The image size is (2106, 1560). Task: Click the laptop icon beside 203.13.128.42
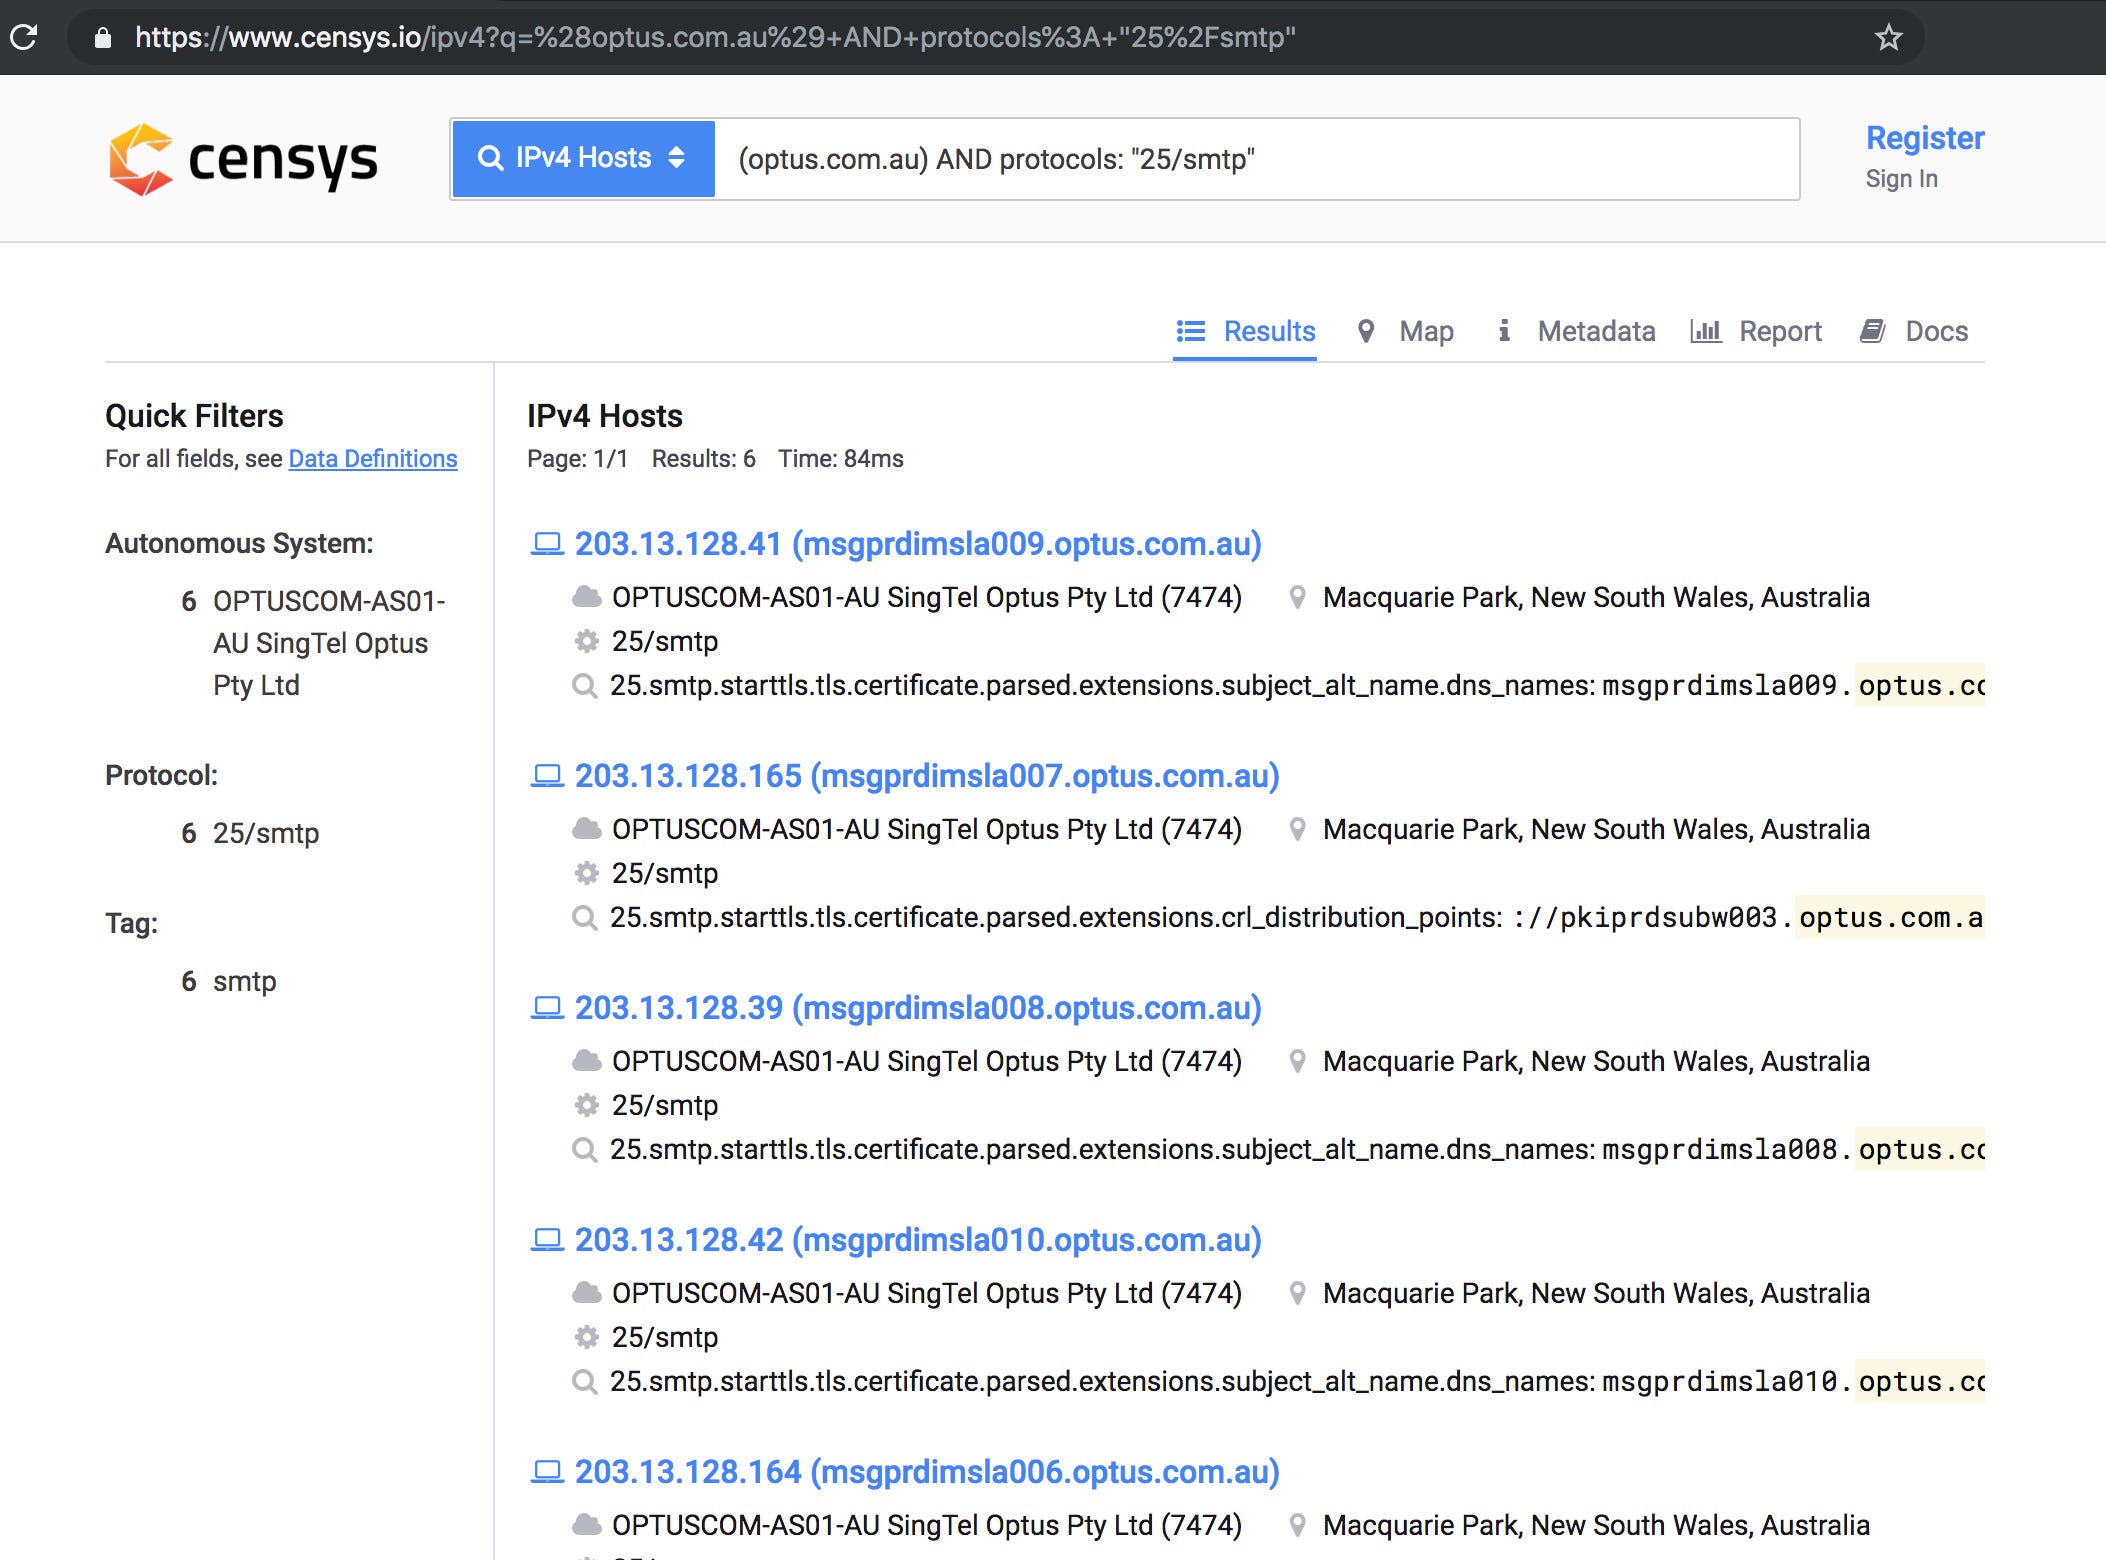point(547,1240)
